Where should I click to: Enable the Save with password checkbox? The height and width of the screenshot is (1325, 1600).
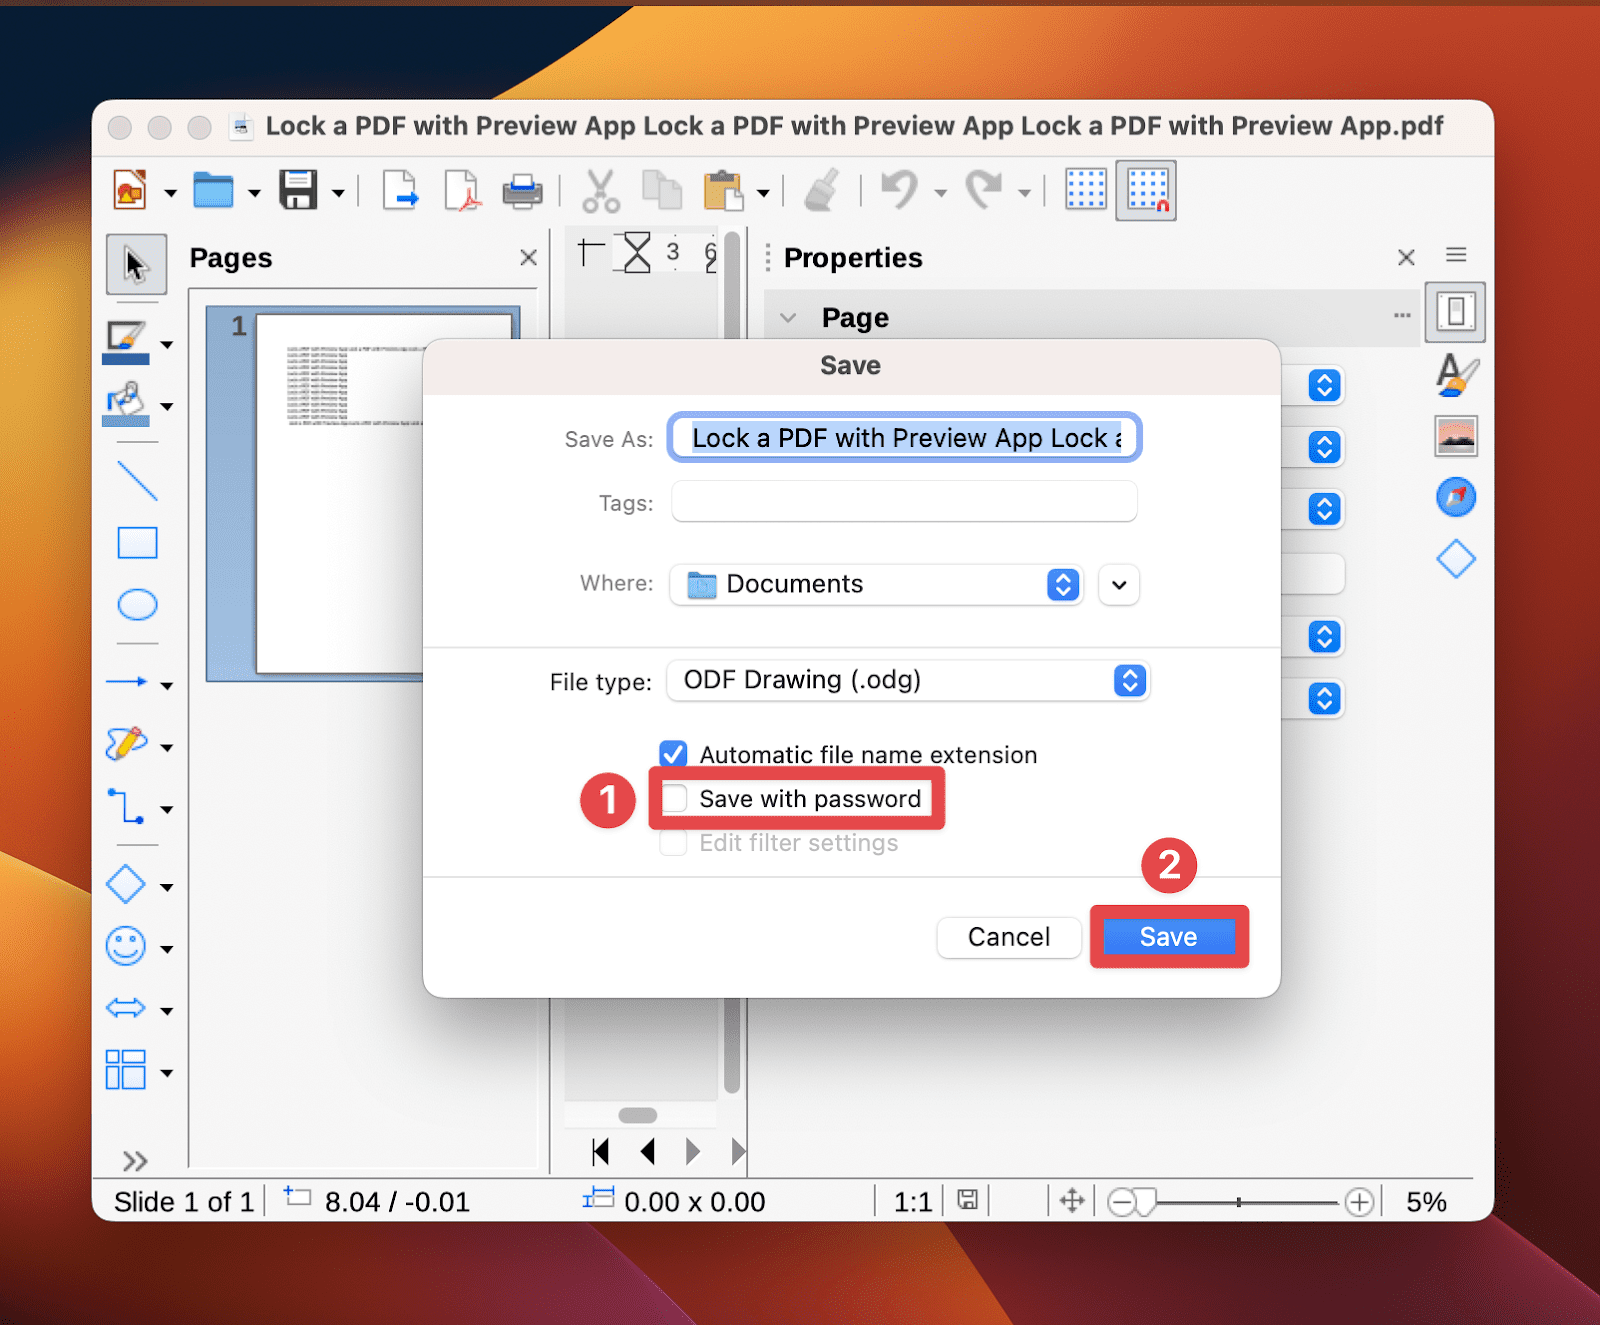click(x=675, y=798)
